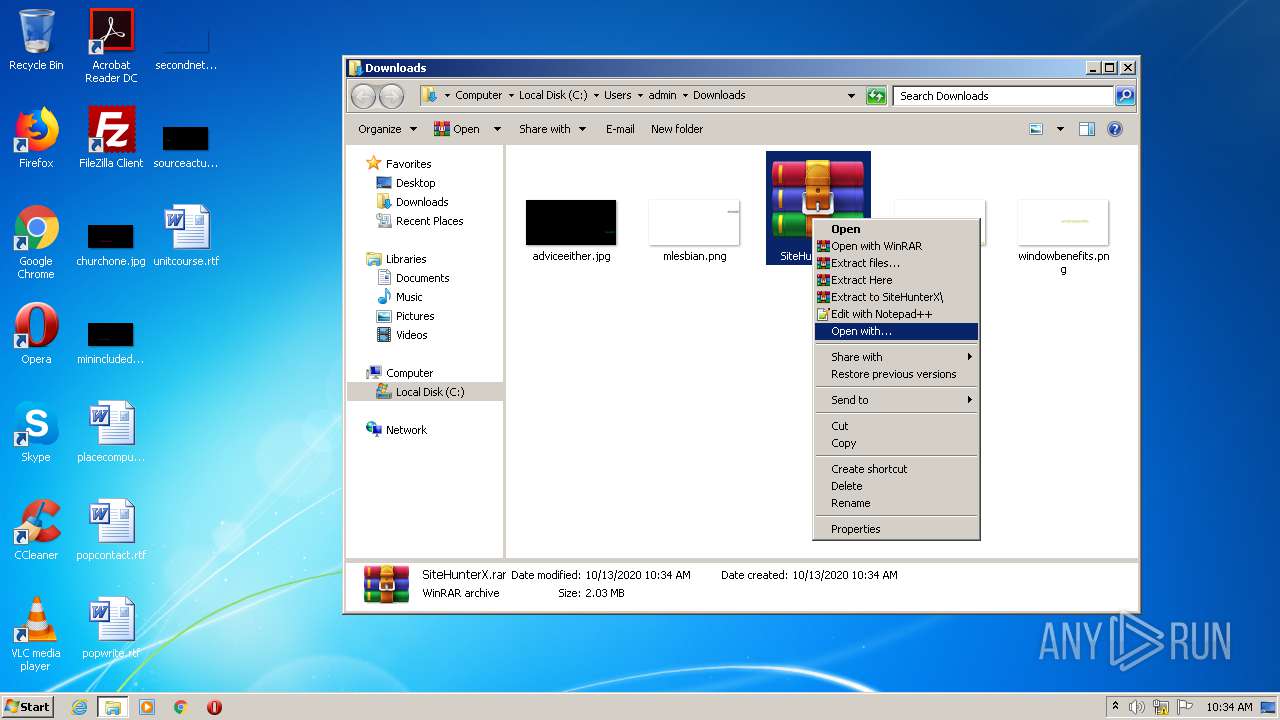Viewport: 1280px width, 720px height.
Task: Expand the Organize dropdown menu
Action: 387,129
